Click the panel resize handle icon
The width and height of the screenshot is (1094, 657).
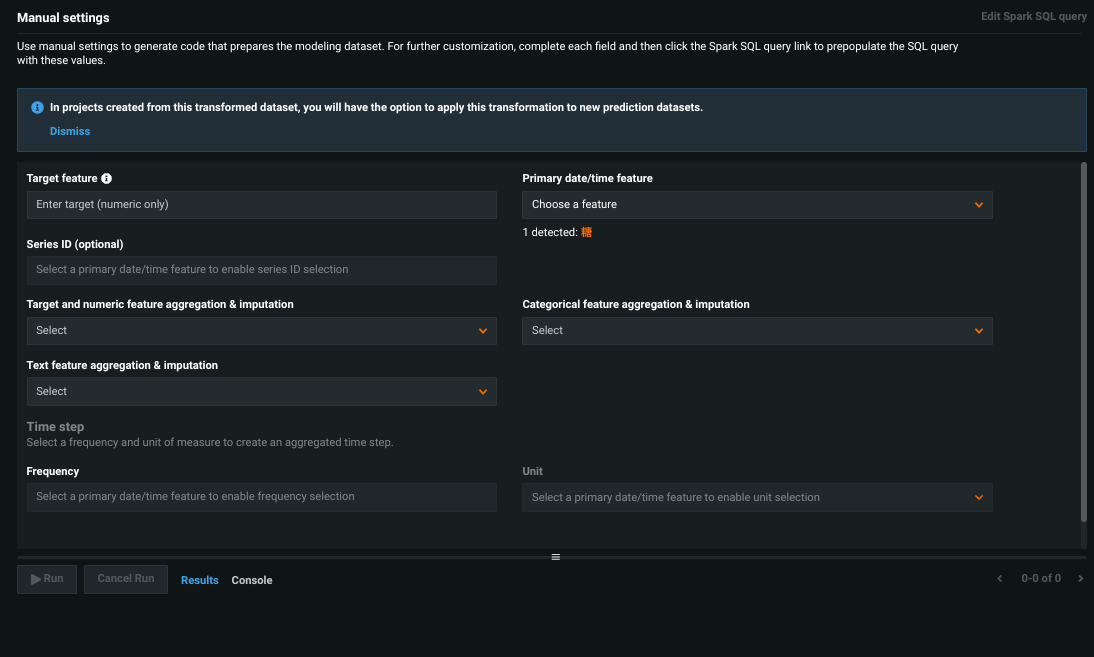[x=556, y=557]
